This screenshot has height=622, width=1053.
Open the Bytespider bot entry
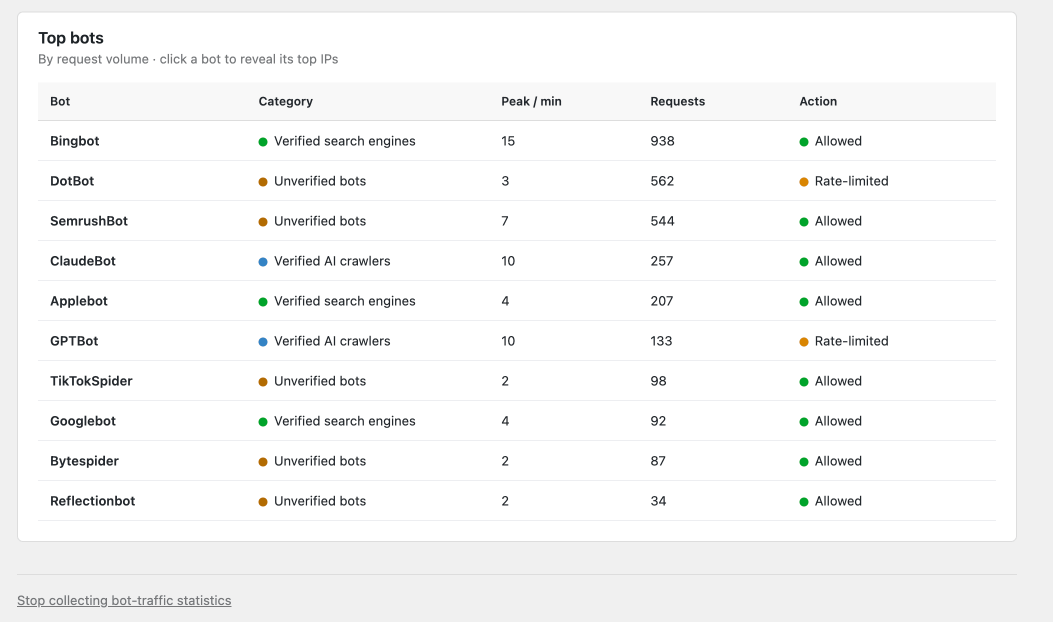(x=84, y=461)
